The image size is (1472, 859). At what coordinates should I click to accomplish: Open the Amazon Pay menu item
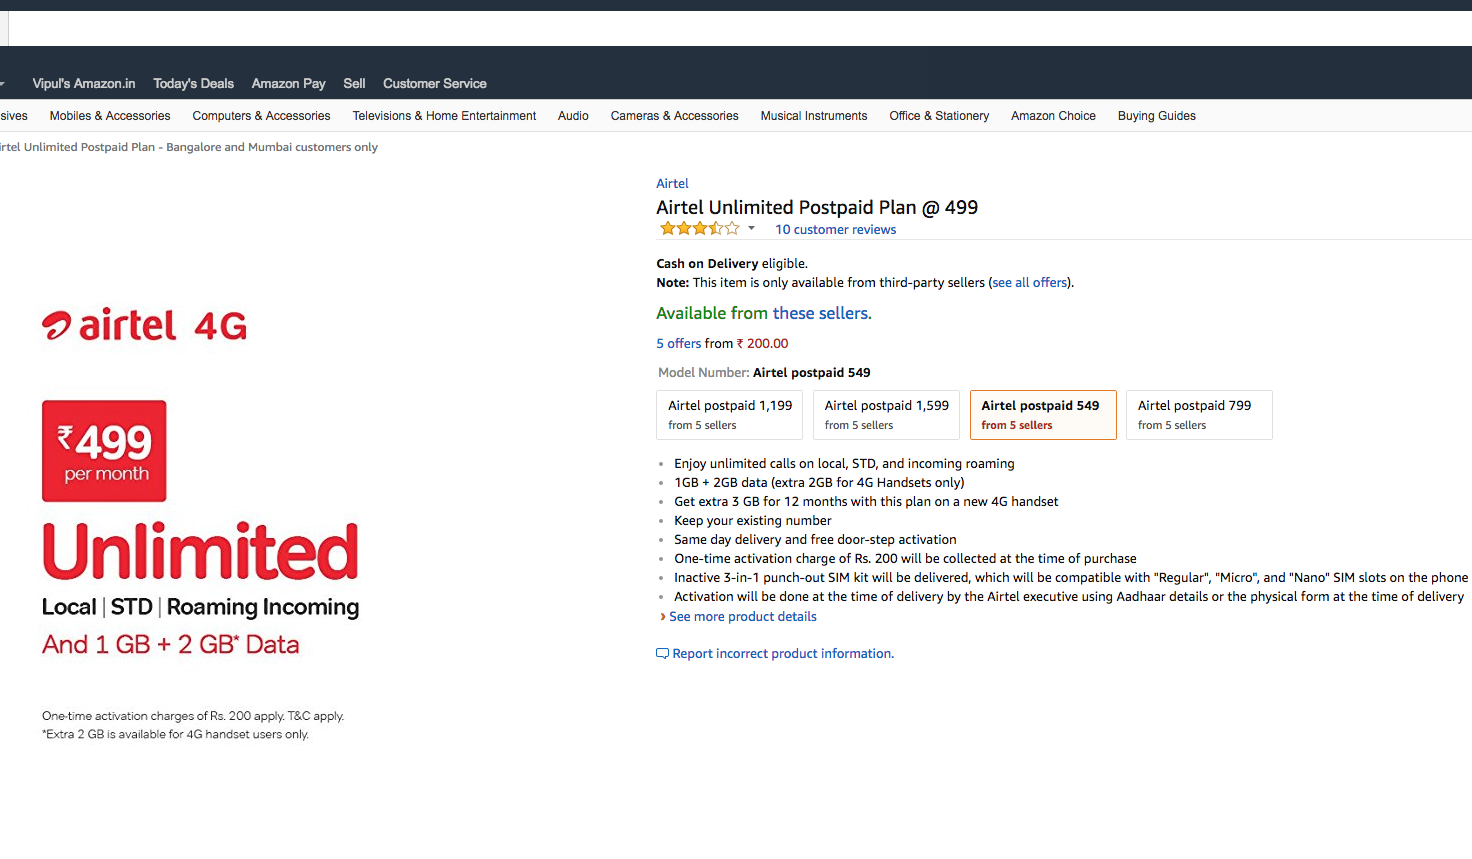click(x=288, y=84)
